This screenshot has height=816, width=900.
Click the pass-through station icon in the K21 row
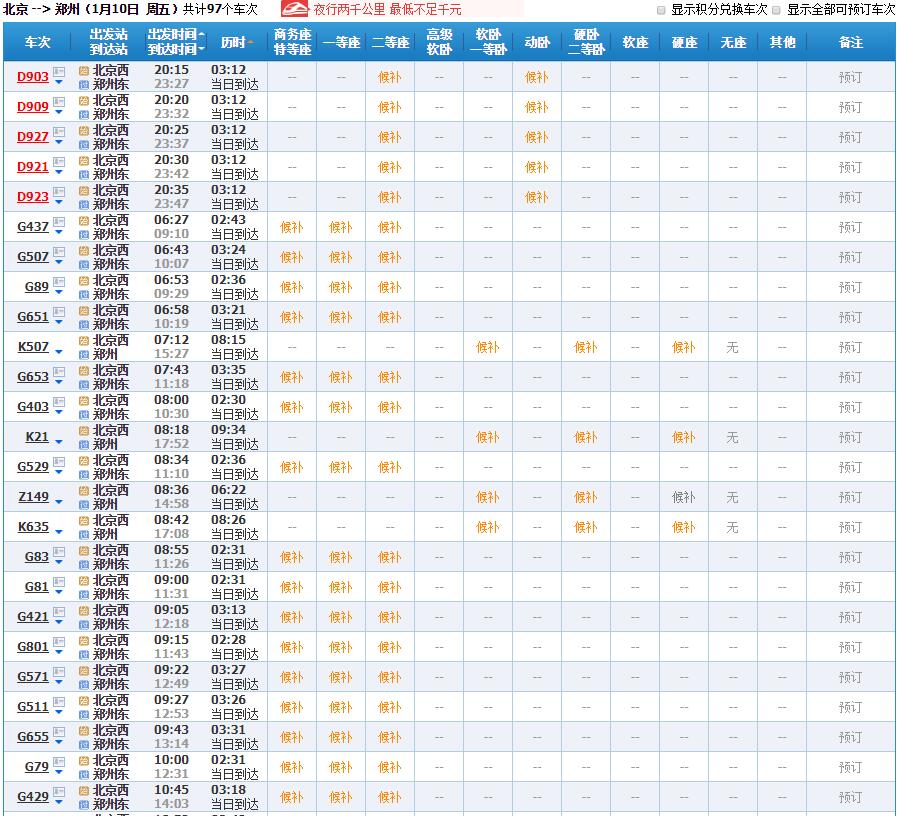[x=84, y=445]
